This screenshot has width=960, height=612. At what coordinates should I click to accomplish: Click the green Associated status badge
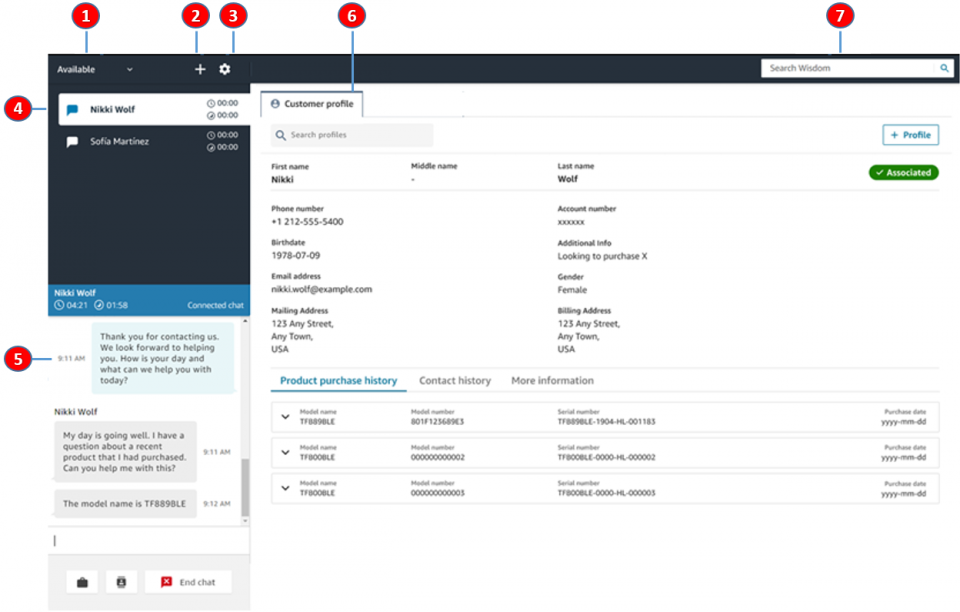tap(904, 172)
